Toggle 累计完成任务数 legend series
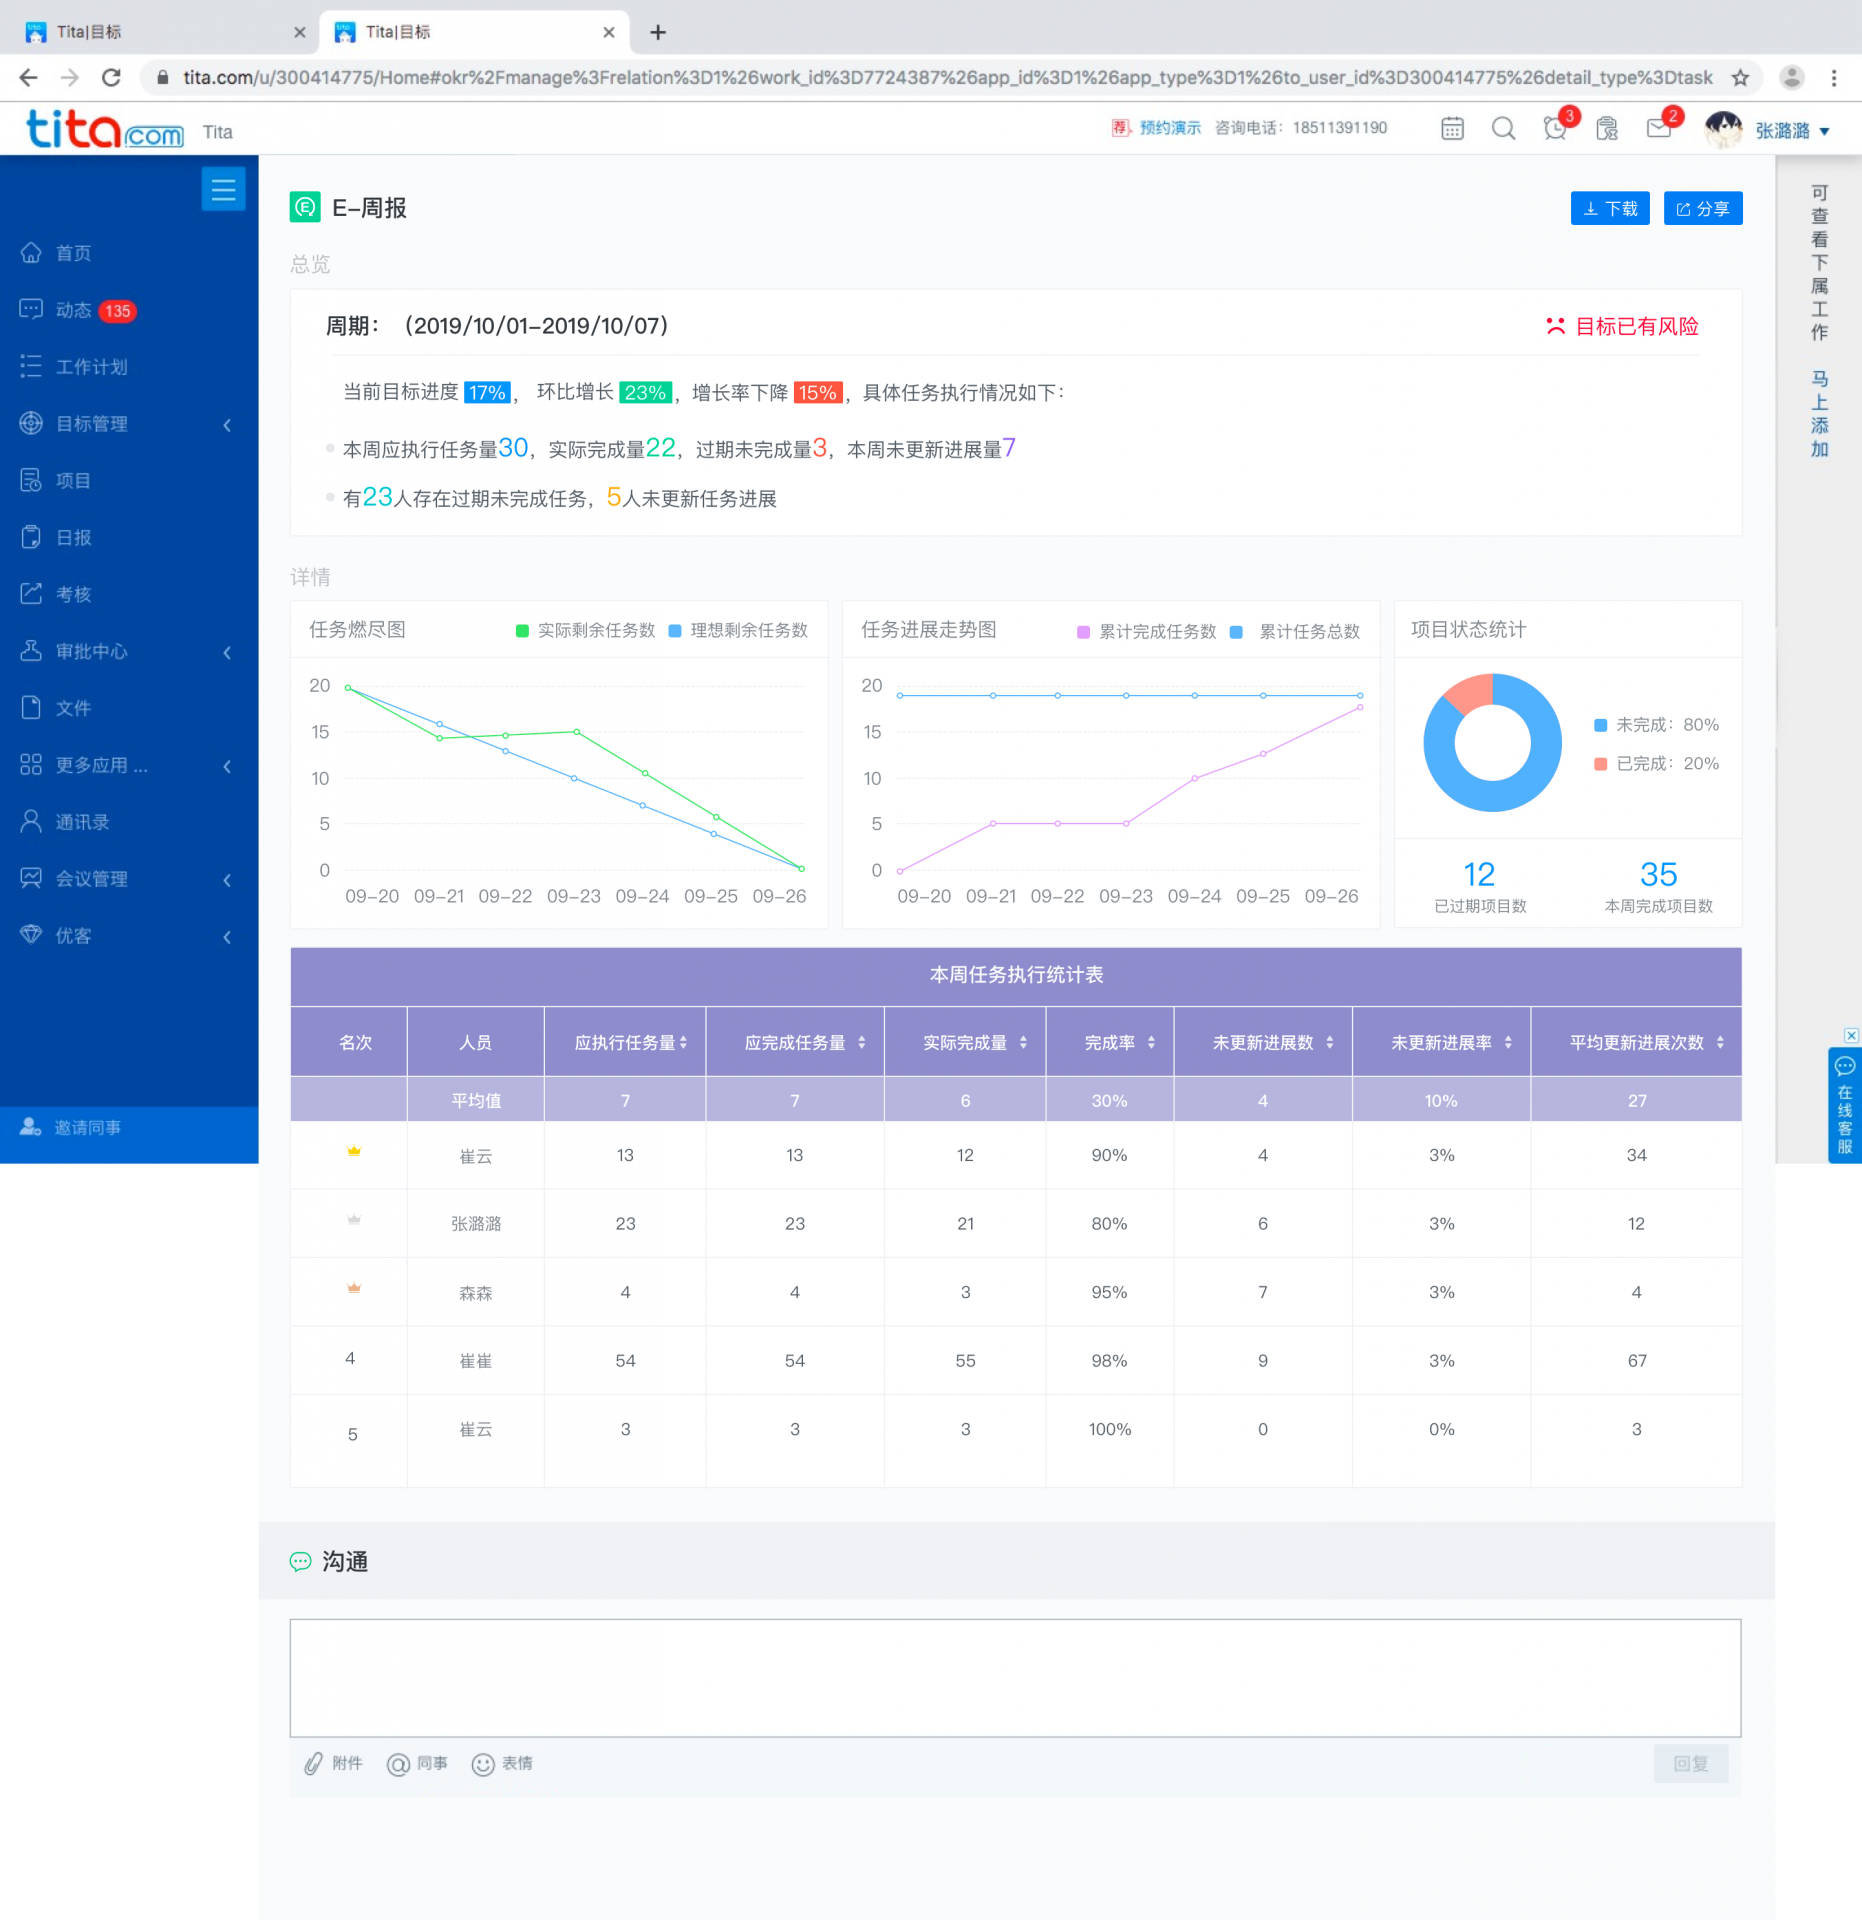 click(x=1146, y=631)
